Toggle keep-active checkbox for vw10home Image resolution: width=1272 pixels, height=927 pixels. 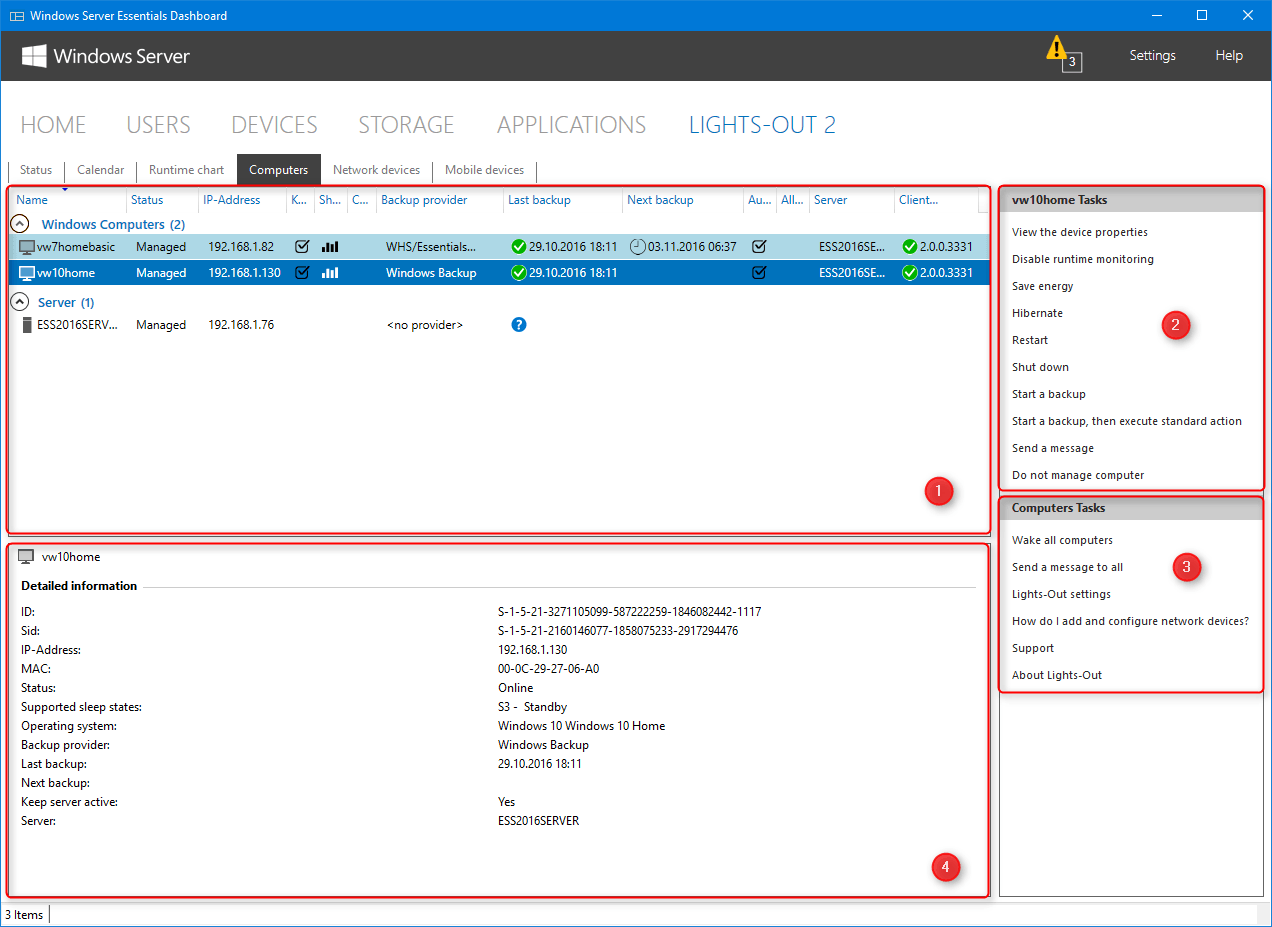point(302,273)
